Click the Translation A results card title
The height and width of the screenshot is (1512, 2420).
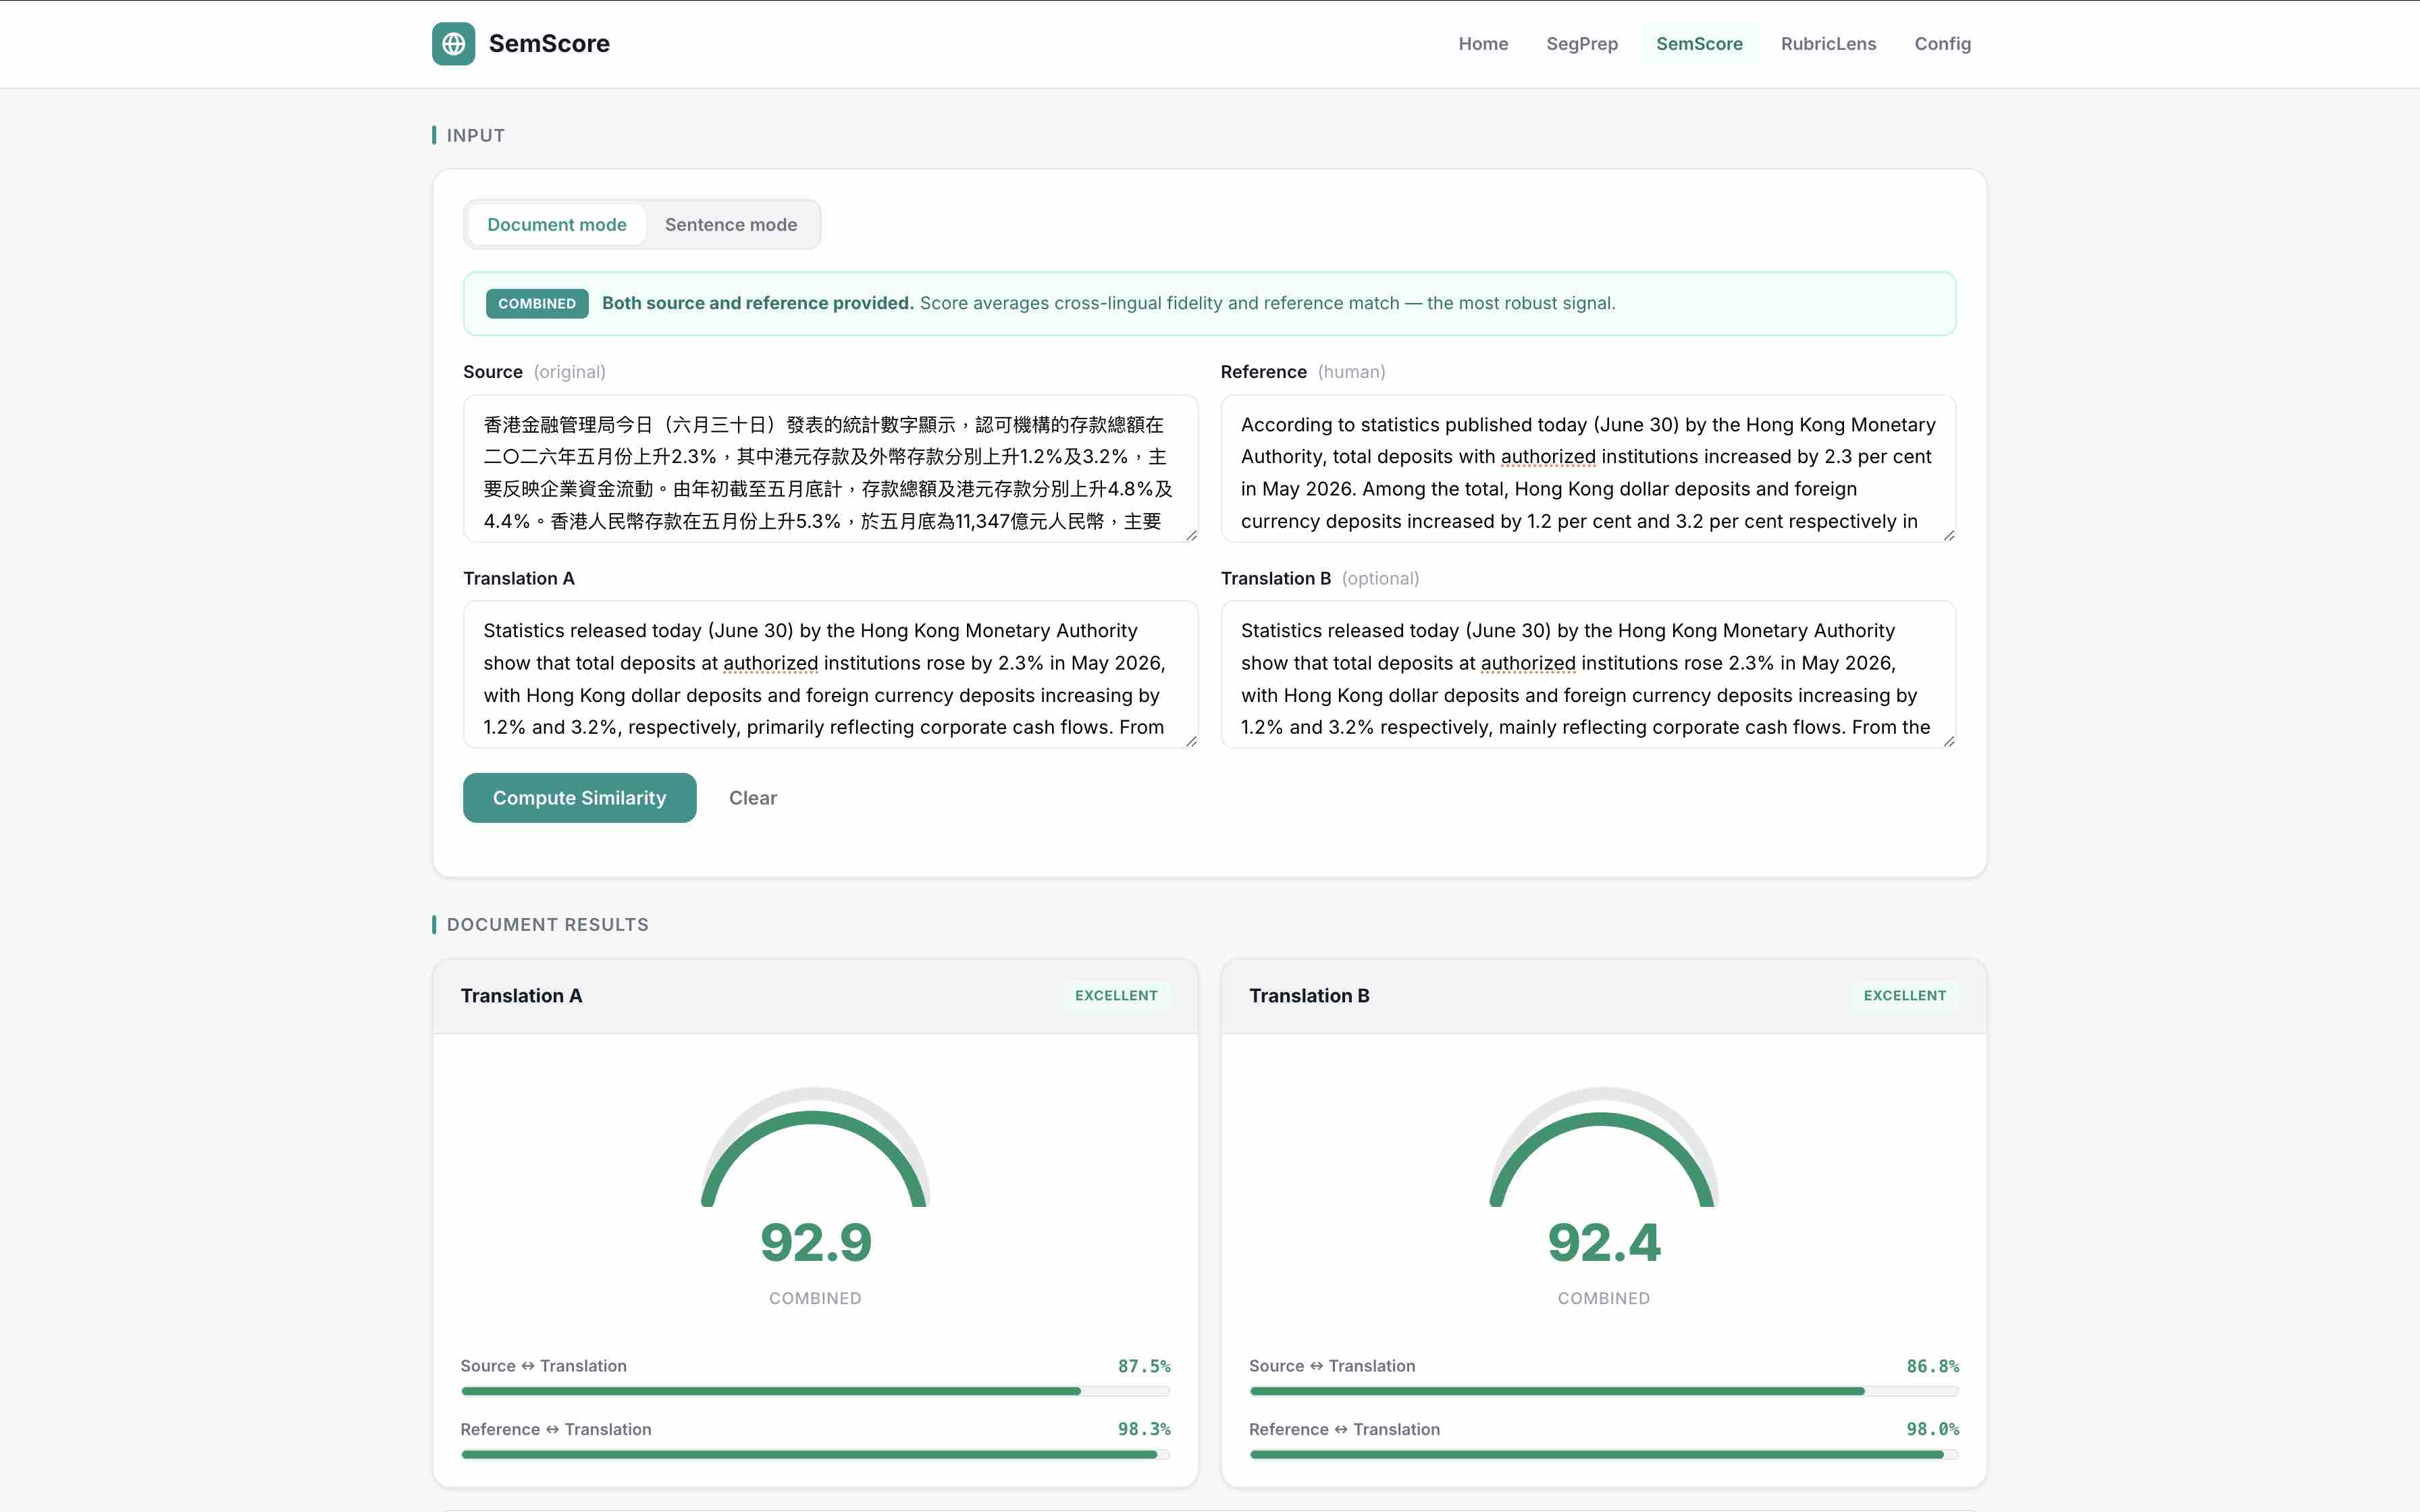[x=521, y=995]
